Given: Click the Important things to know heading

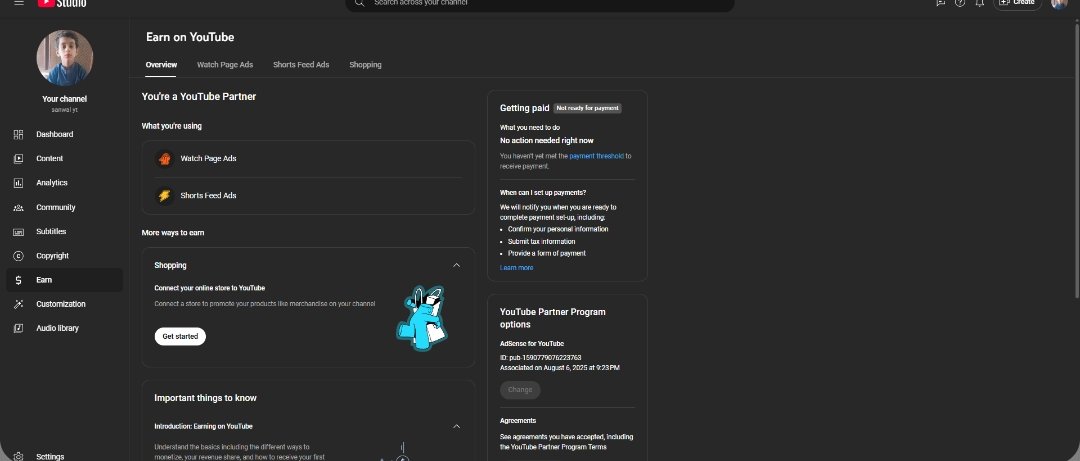Looking at the screenshot, I should click(205, 398).
